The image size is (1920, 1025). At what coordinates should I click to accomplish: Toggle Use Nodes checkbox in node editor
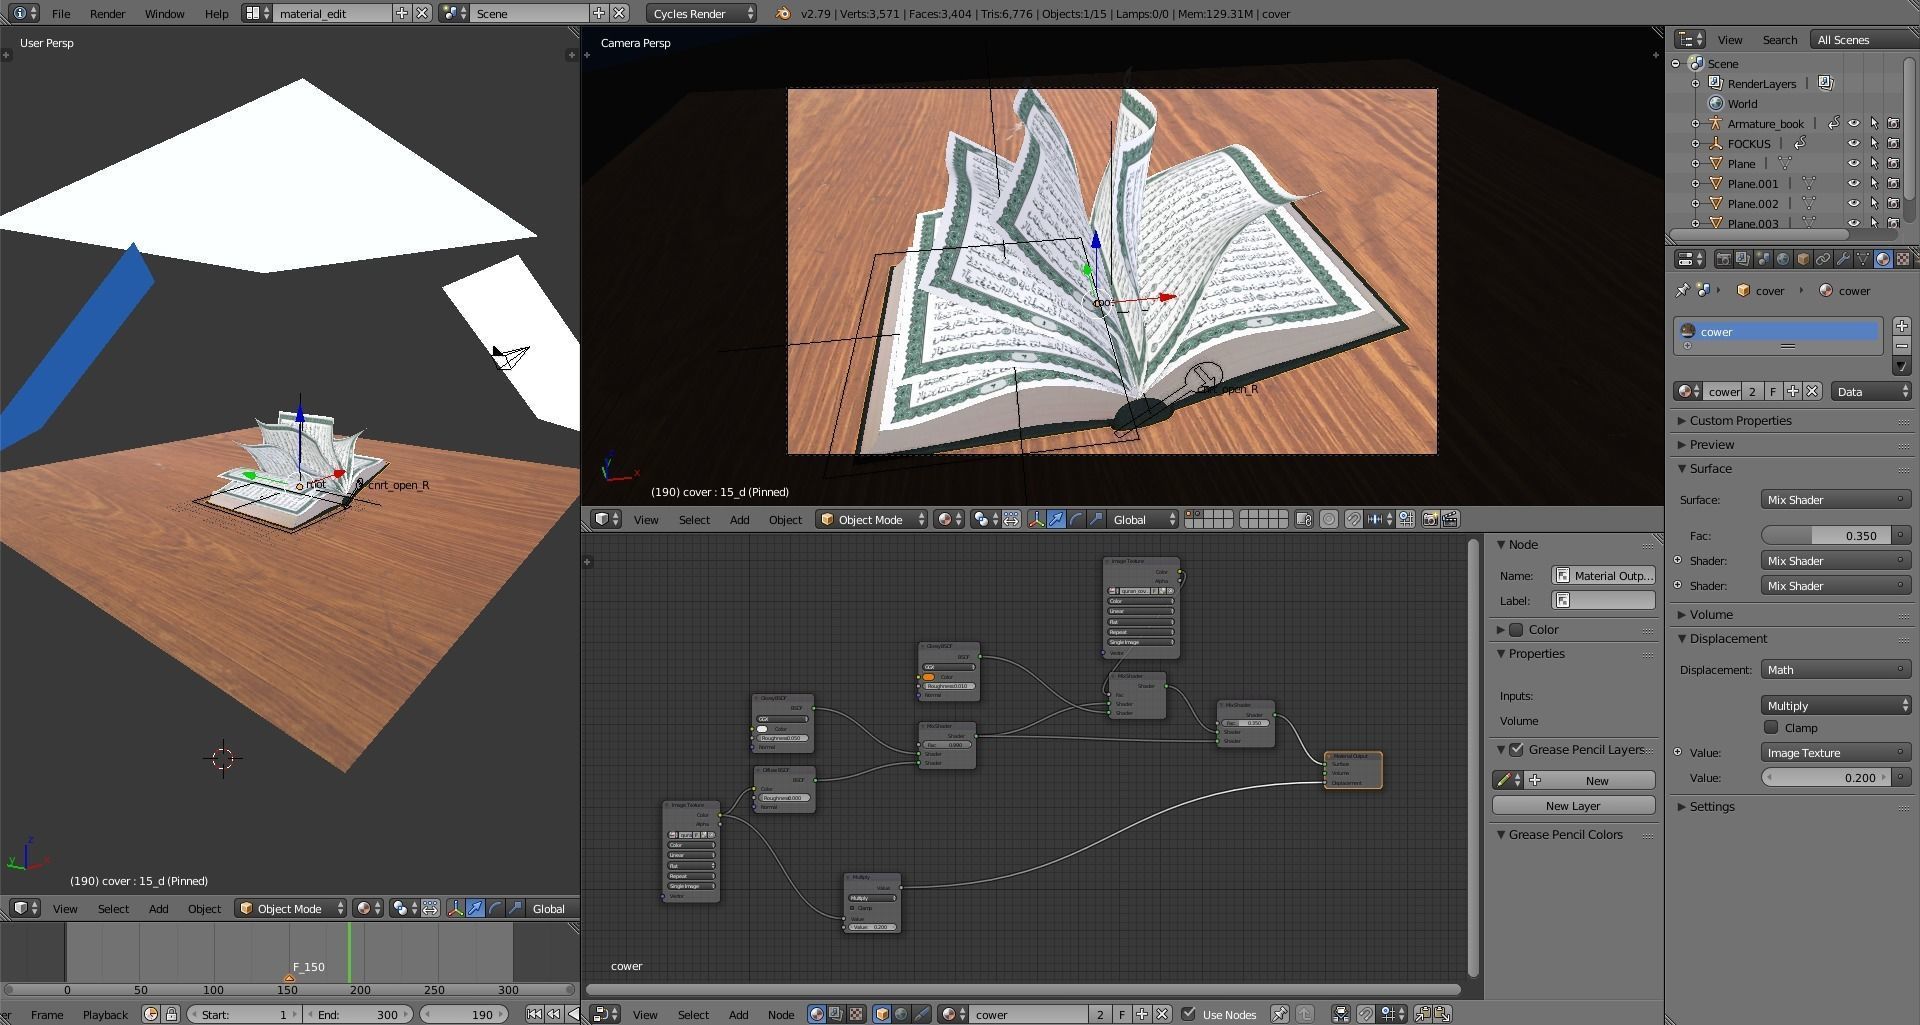[x=1189, y=1014]
